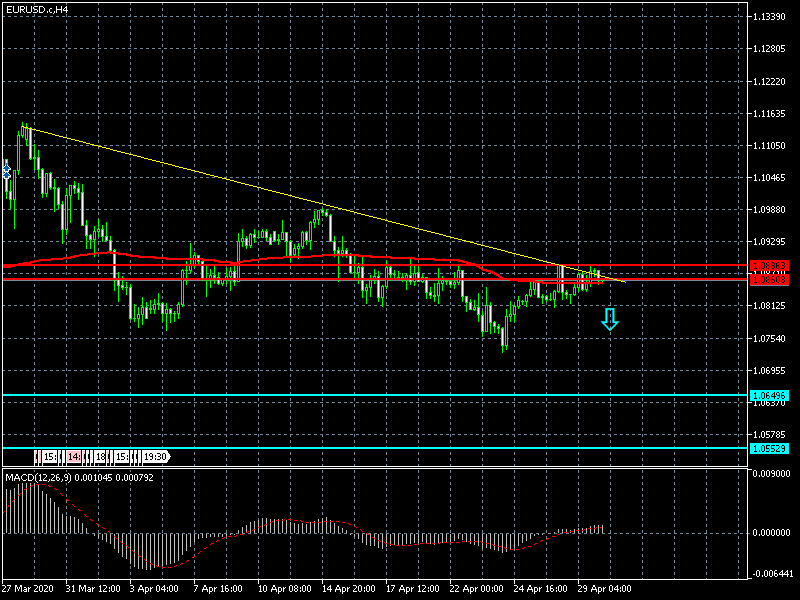Click the red 1.08608 price label
Image resolution: width=800 pixels, height=600 pixels.
(x=773, y=280)
